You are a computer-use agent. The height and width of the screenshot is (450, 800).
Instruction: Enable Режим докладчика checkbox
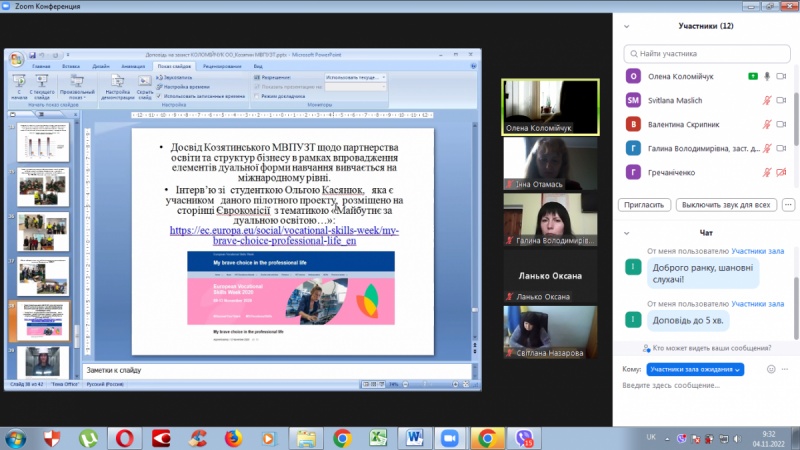(258, 96)
